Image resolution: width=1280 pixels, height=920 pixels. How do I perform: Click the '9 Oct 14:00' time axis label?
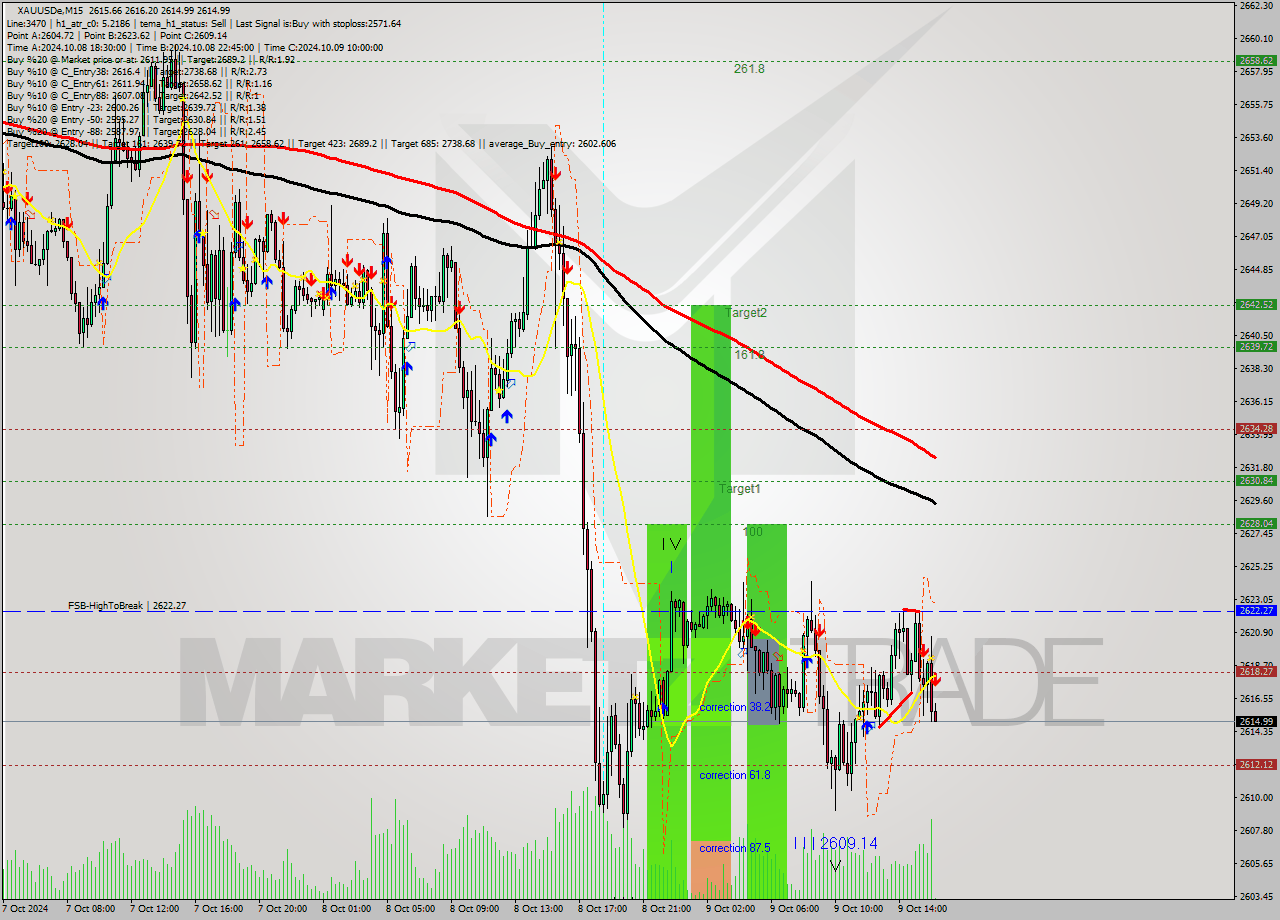point(923,909)
